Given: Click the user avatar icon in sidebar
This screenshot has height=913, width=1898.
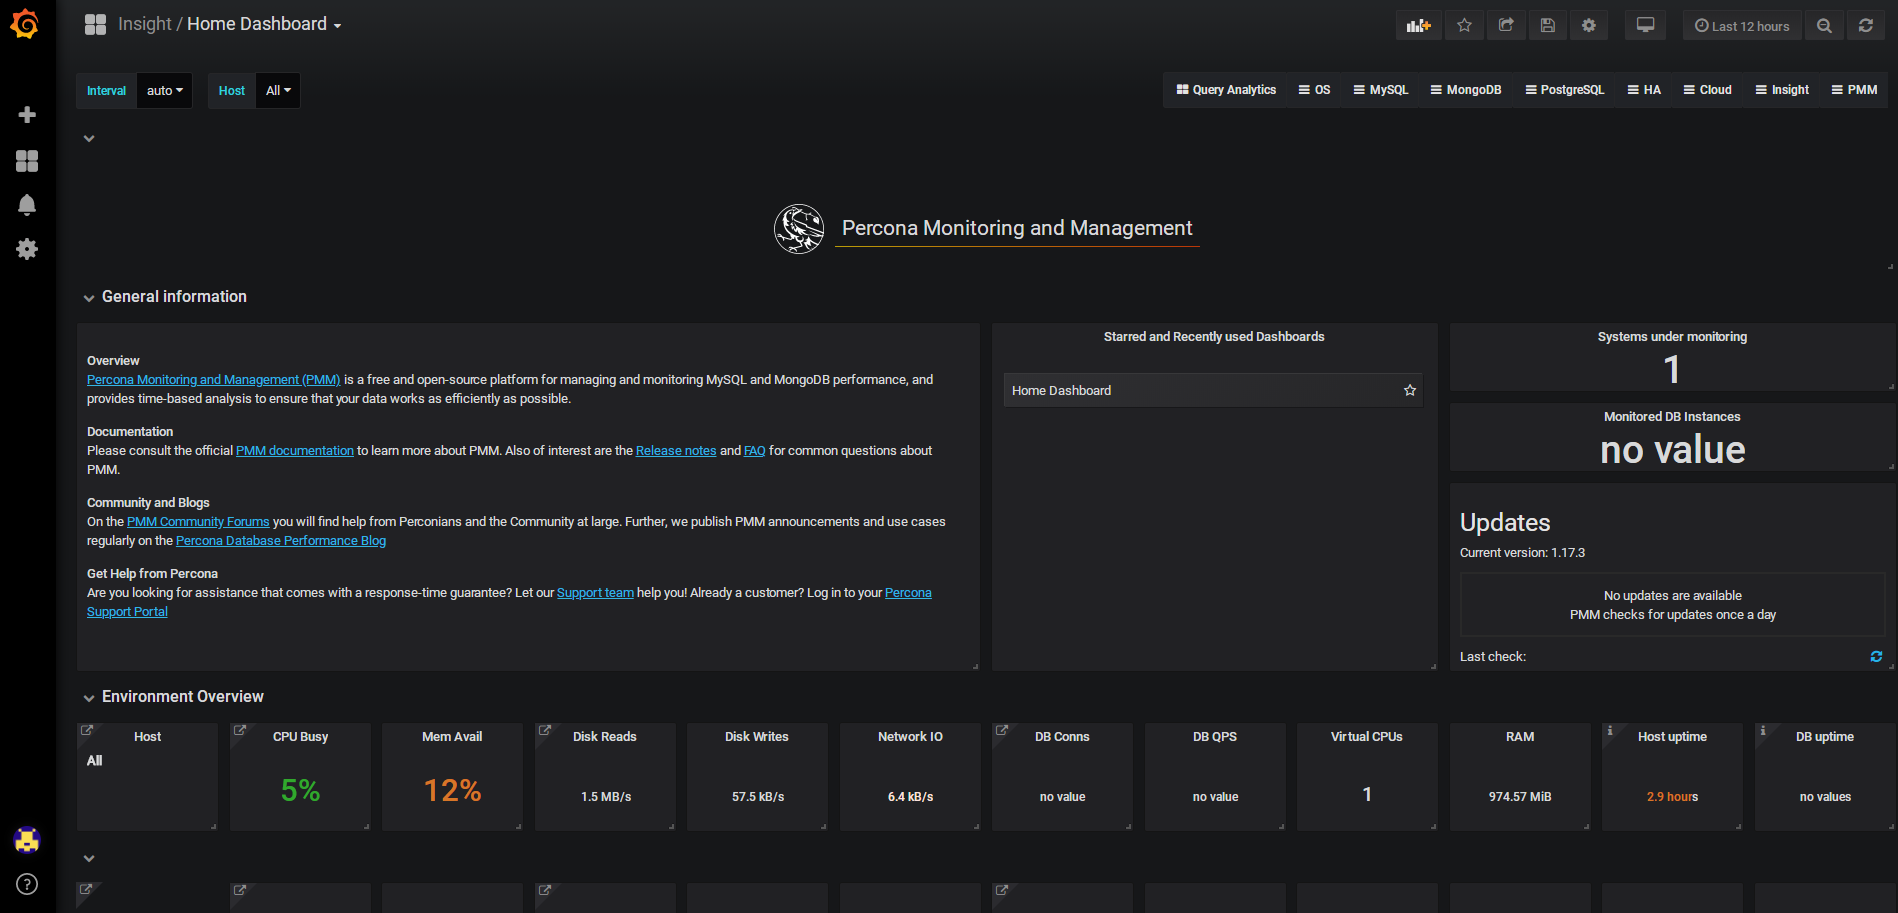Looking at the screenshot, I should (x=27, y=840).
